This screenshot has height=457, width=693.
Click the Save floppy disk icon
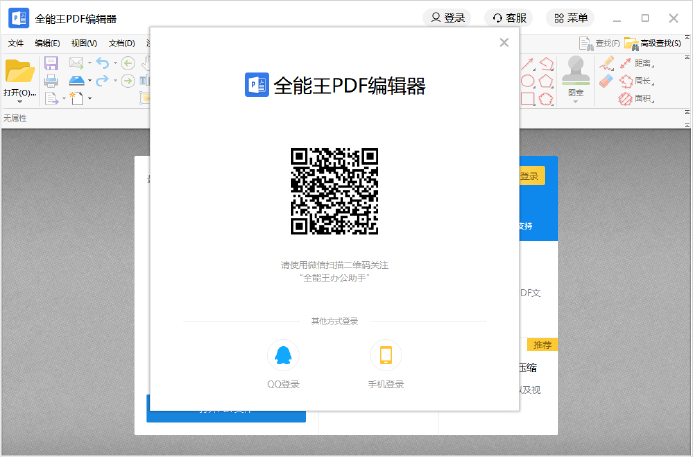pyautogui.click(x=50, y=63)
